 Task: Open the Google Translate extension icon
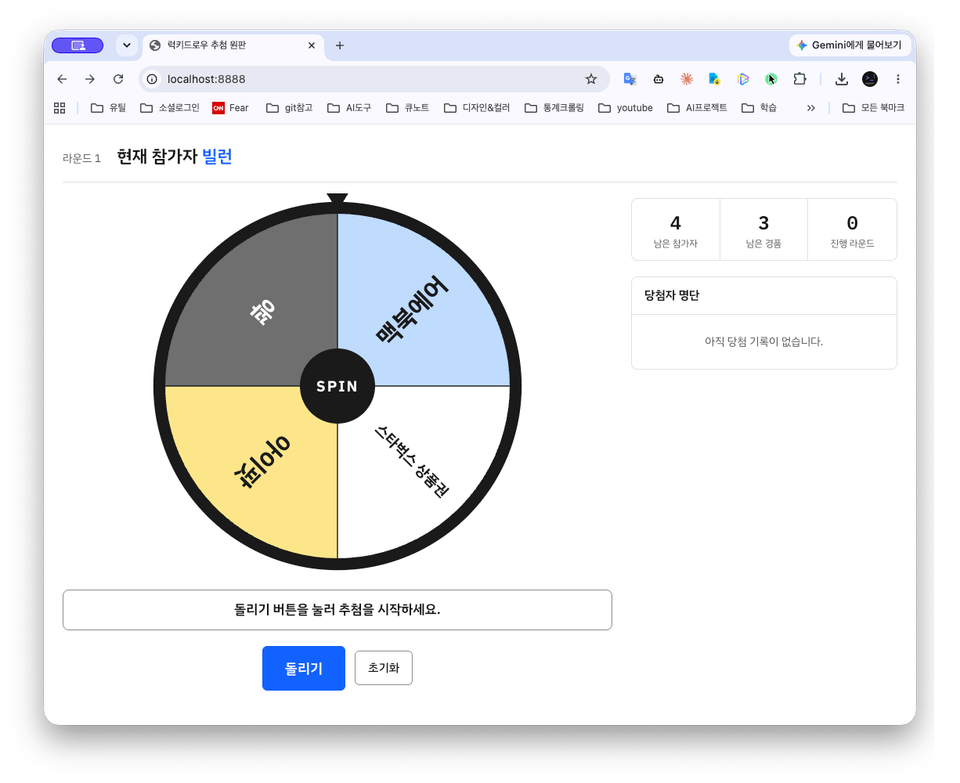click(629, 79)
